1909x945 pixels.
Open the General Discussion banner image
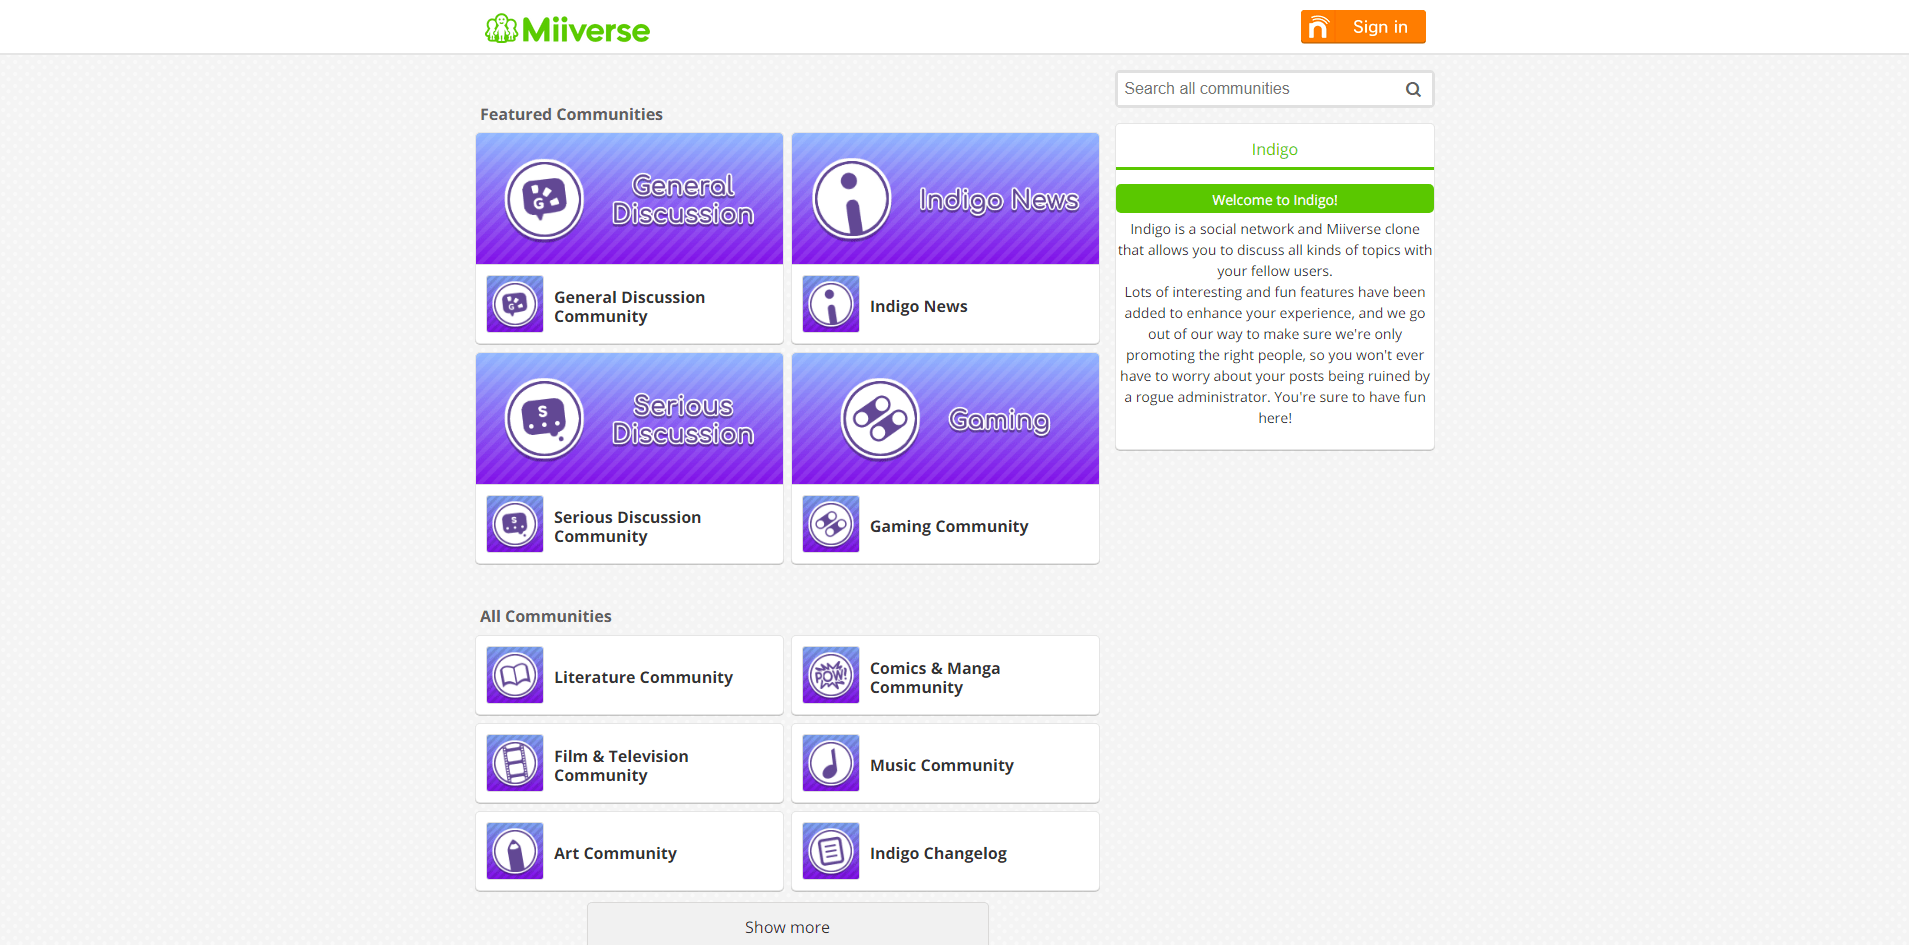click(629, 199)
